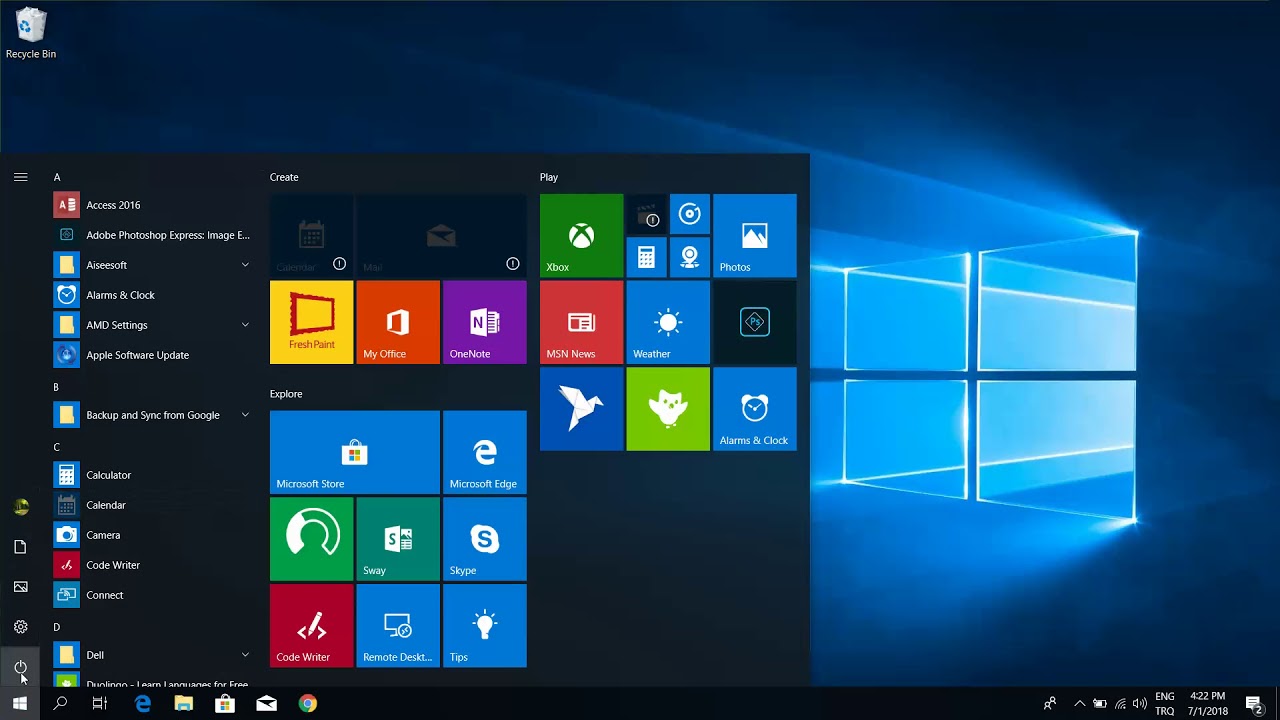Open the green headphone circle tile
This screenshot has height=720, width=1280.
click(x=311, y=539)
